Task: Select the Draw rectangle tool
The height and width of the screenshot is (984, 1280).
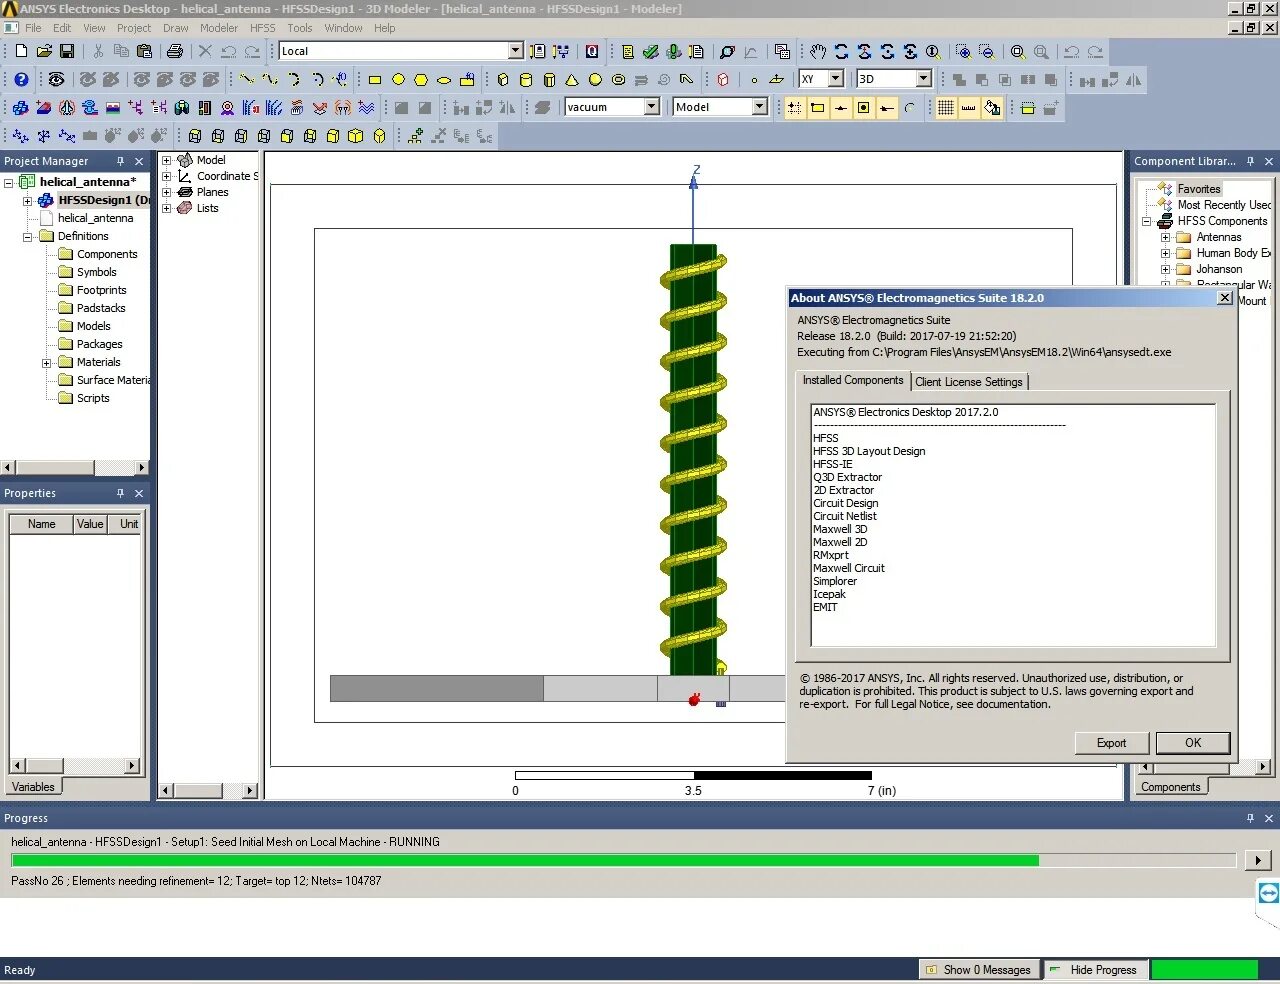Action: (x=375, y=79)
